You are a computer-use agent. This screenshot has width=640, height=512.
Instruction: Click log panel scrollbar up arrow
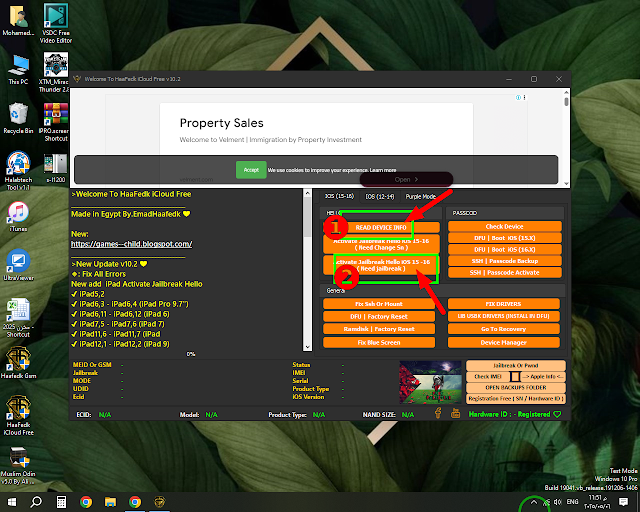307,193
